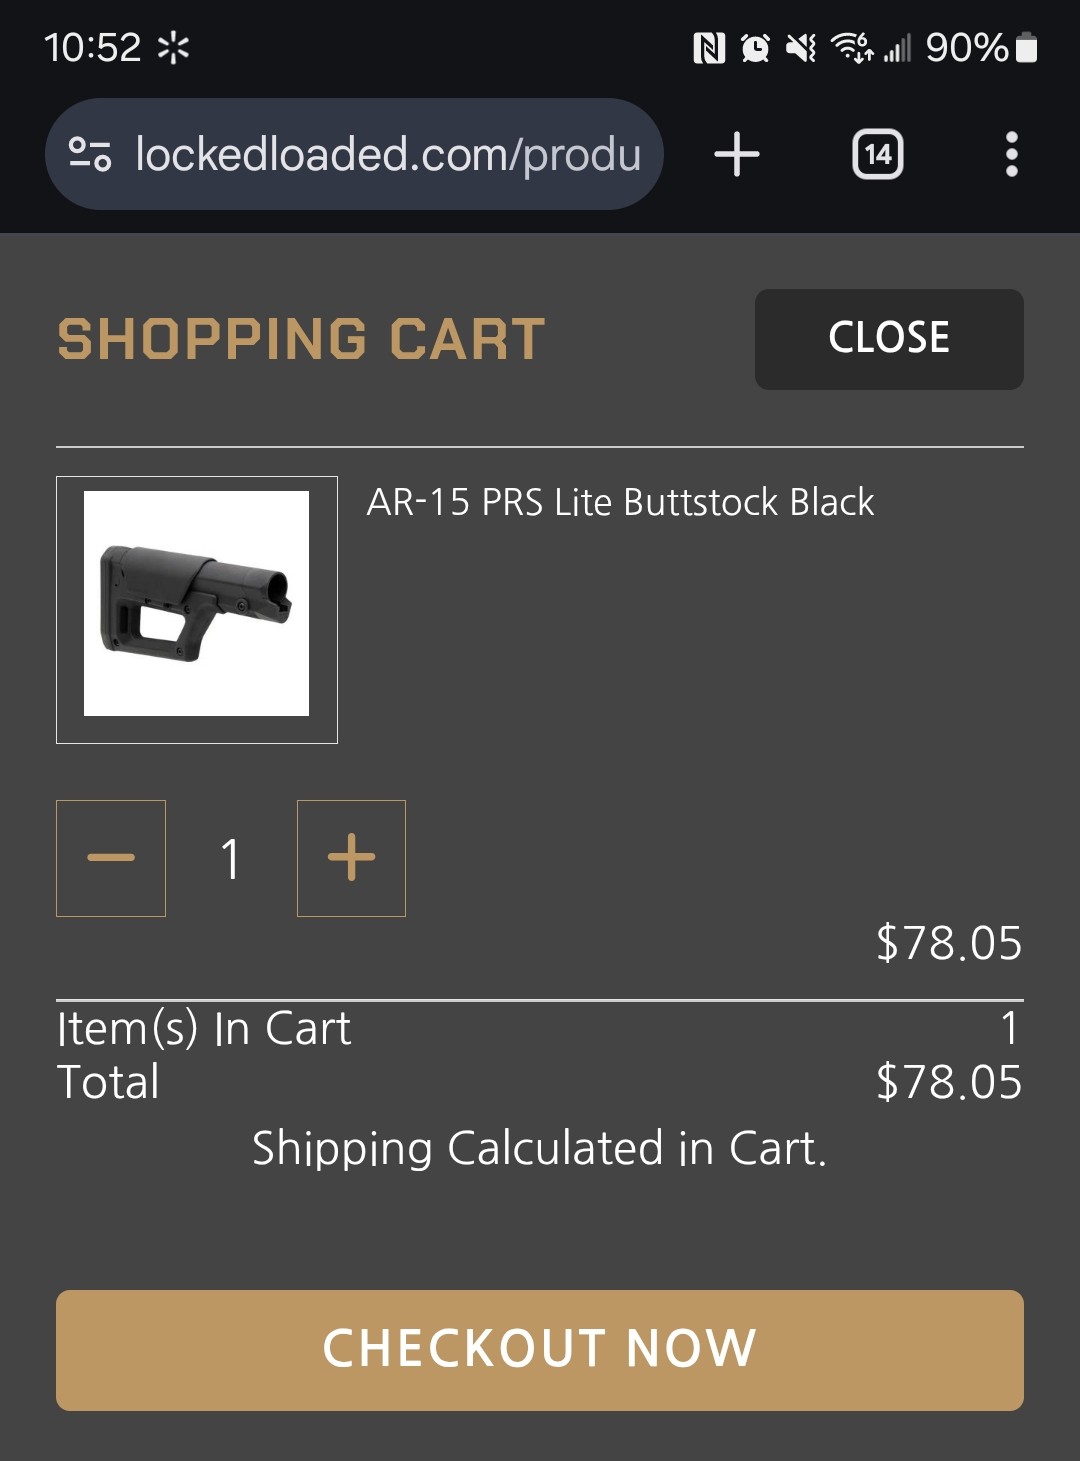The image size is (1080, 1461).
Task: Open the browser three-dot overflow menu
Action: 1011,155
